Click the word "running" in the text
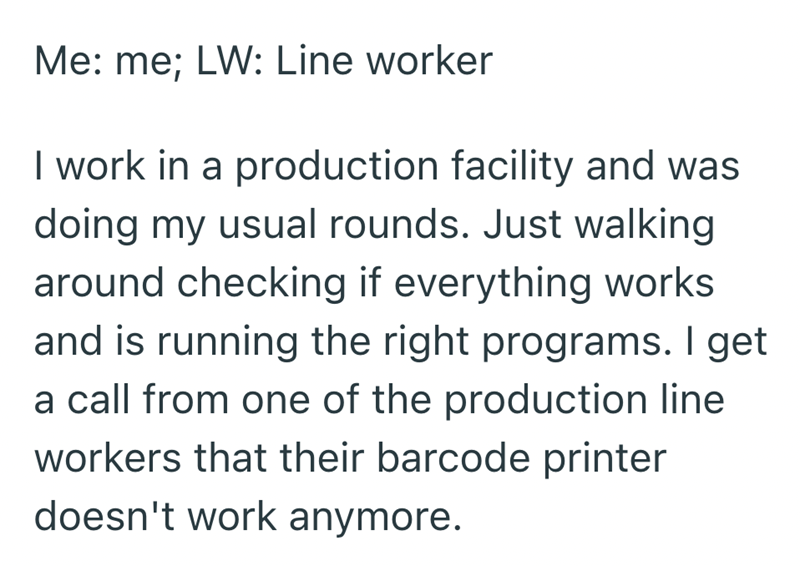The image size is (800, 566). [176, 342]
